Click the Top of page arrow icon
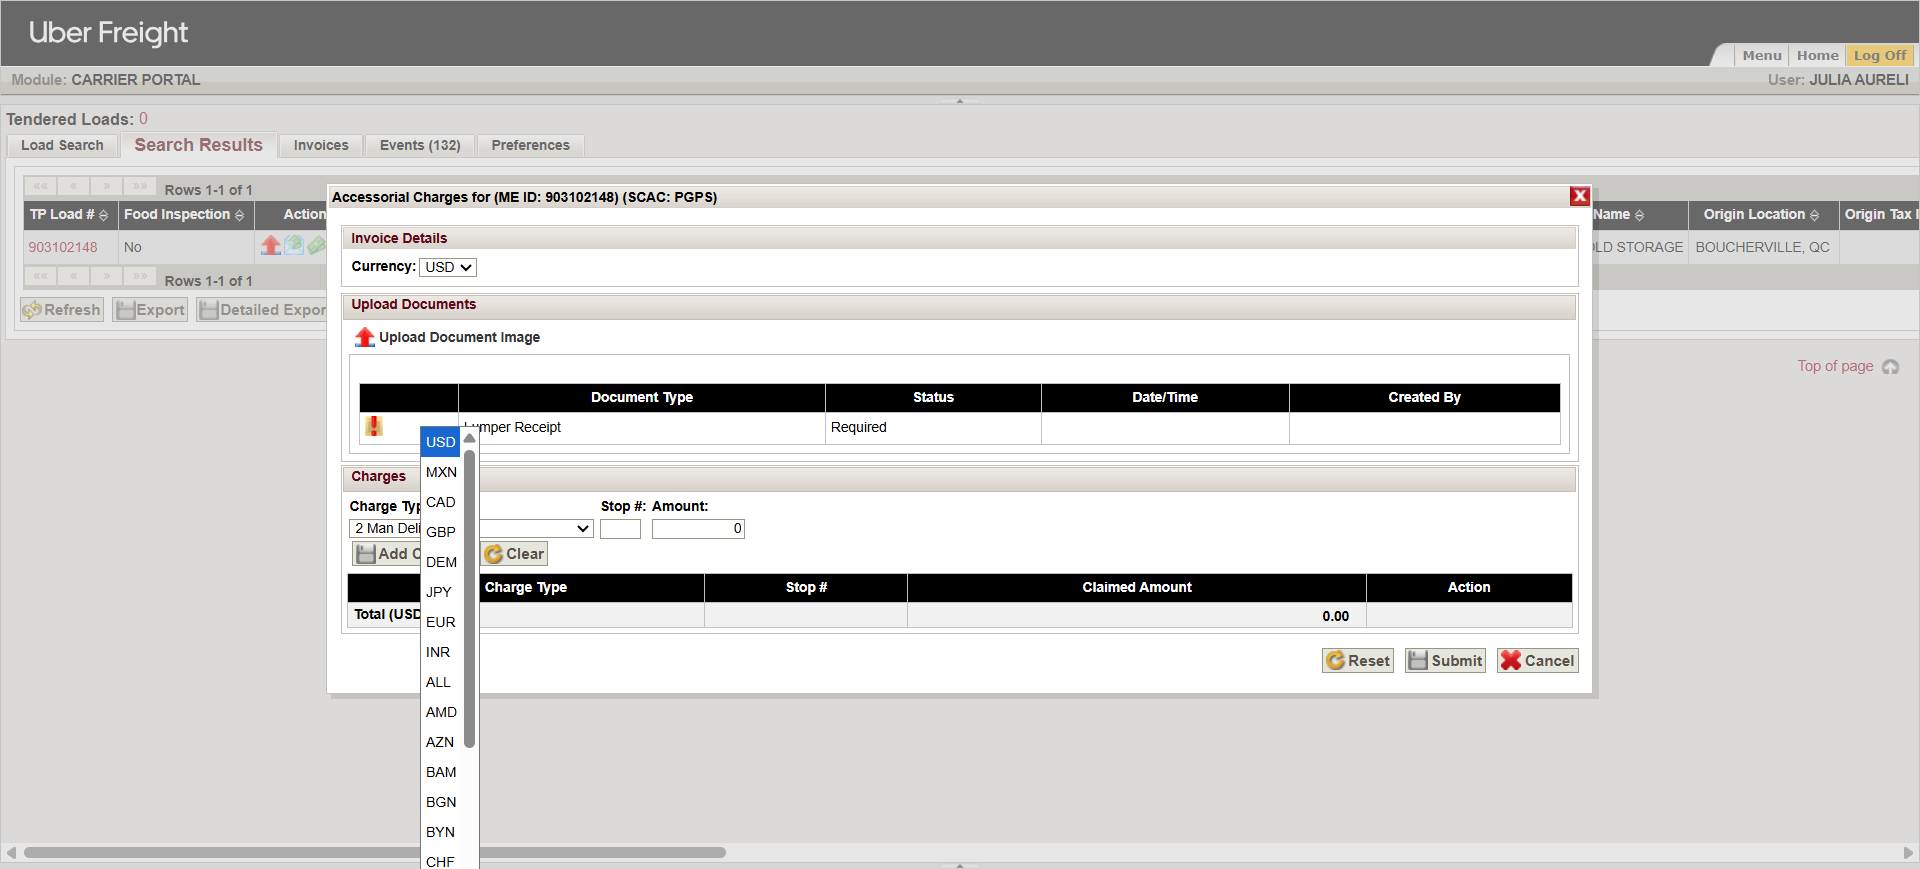 (1890, 367)
